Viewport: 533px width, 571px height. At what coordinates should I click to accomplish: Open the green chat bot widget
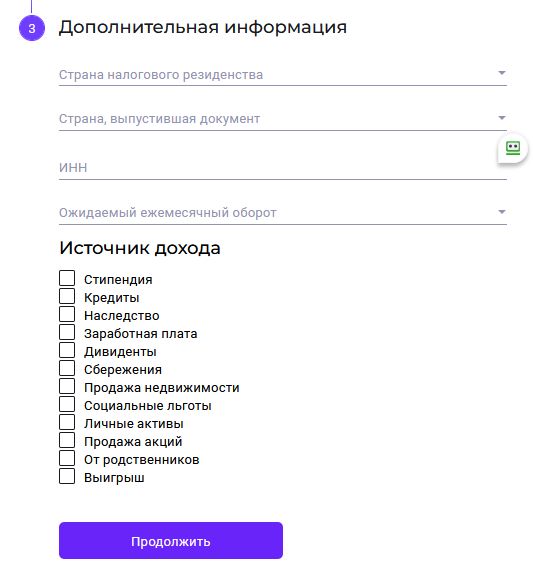tap(513, 148)
